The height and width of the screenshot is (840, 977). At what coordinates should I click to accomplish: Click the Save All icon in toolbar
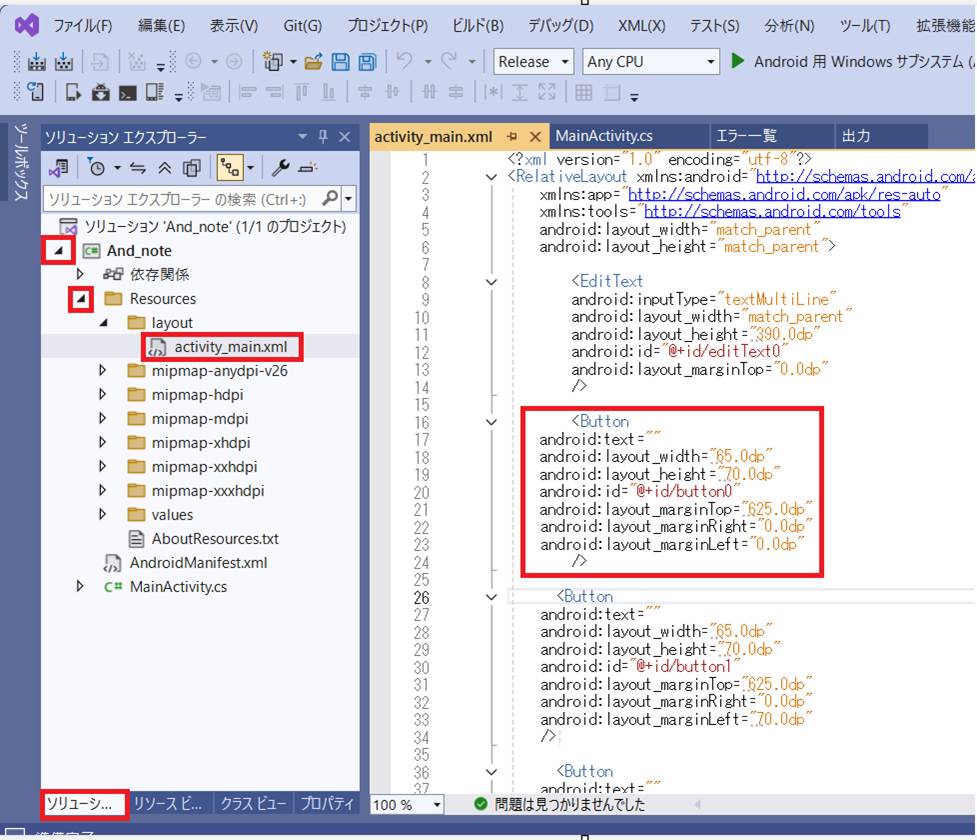(366, 62)
